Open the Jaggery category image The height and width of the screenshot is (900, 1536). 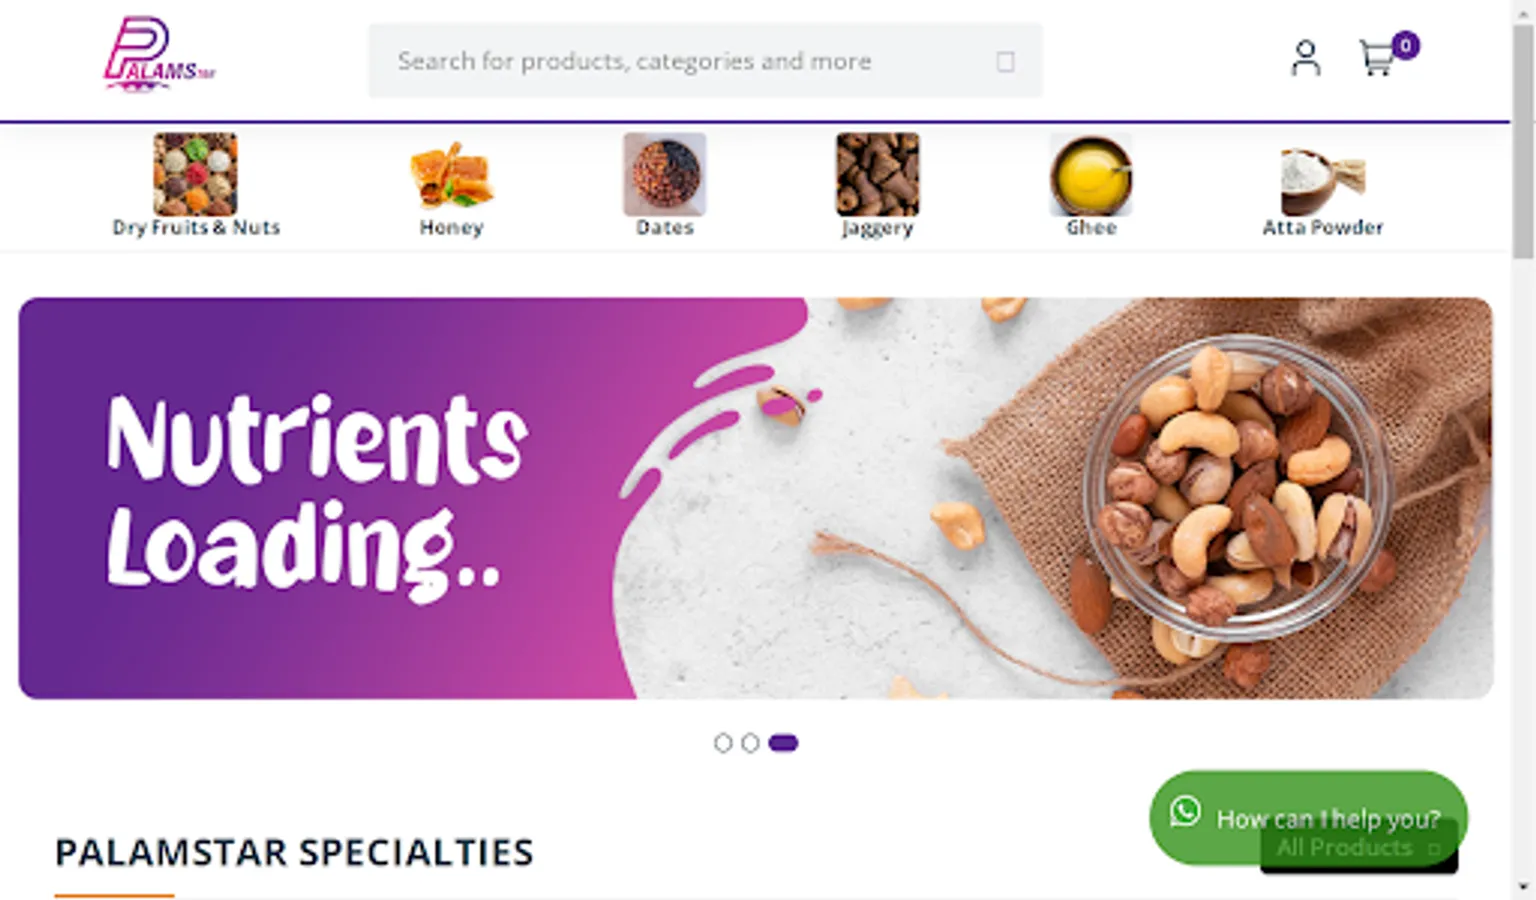tap(877, 174)
